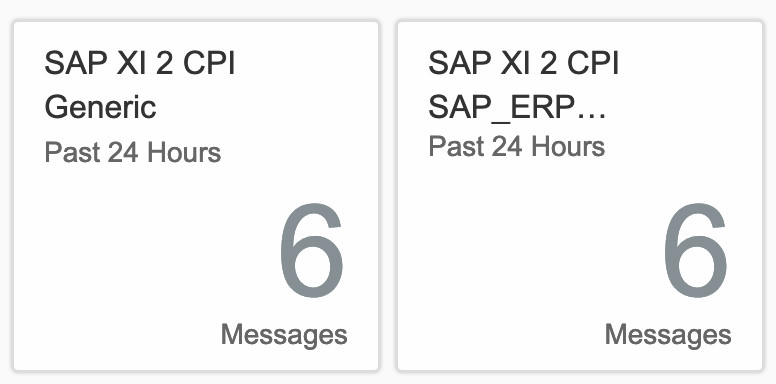
Task: Click the message count 6 on SAP_ERP tile
Action: (x=696, y=250)
